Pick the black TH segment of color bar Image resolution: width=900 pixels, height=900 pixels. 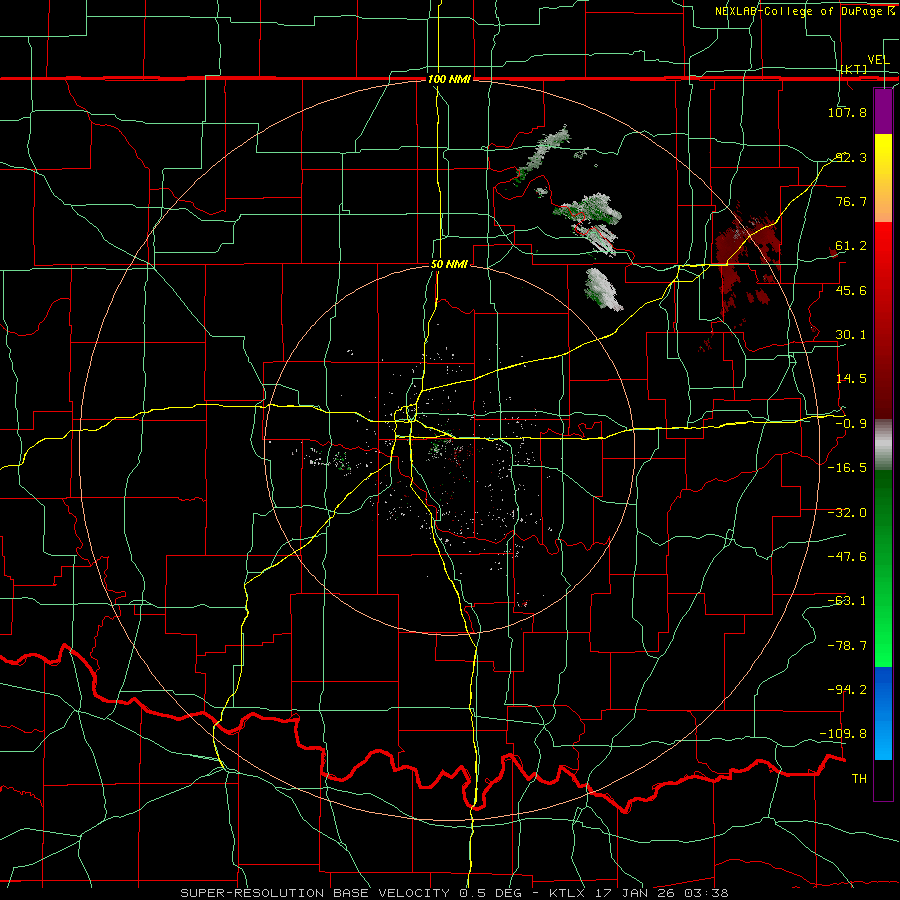883,779
